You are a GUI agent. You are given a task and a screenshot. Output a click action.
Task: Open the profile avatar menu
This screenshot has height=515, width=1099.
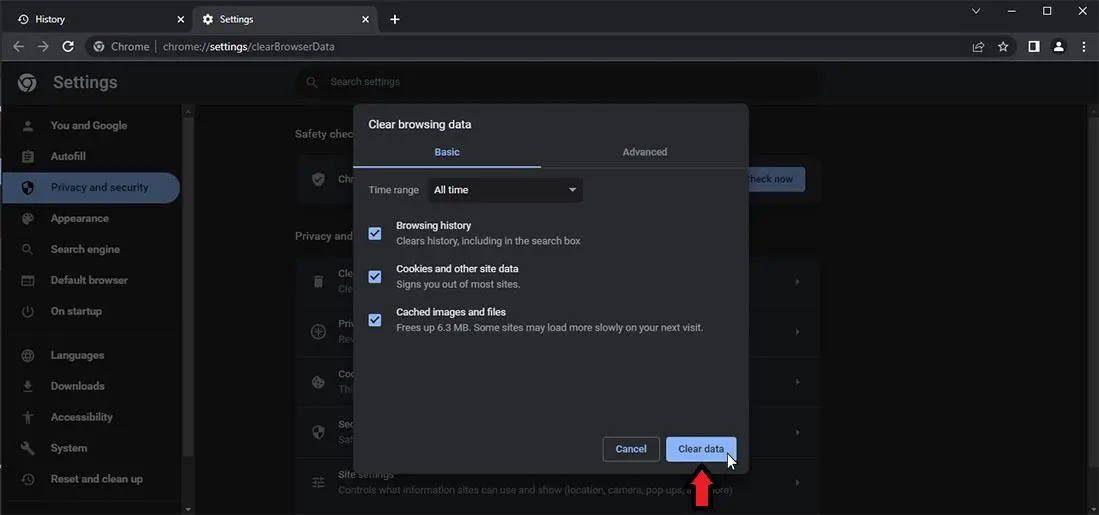[1058, 46]
